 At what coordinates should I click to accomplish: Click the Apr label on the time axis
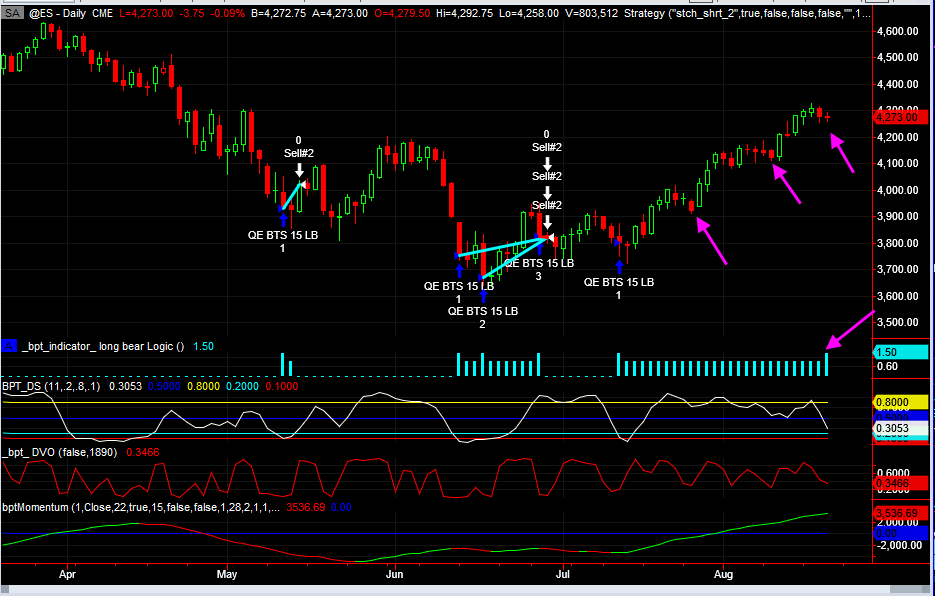[x=67, y=576]
